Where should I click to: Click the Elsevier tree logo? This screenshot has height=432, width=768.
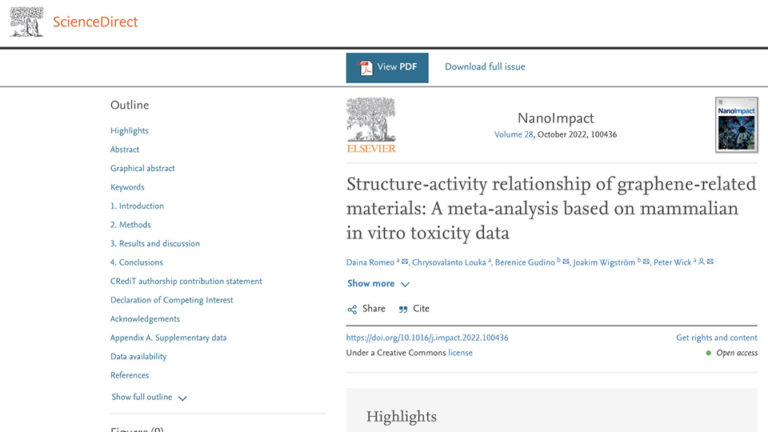pos(371,125)
